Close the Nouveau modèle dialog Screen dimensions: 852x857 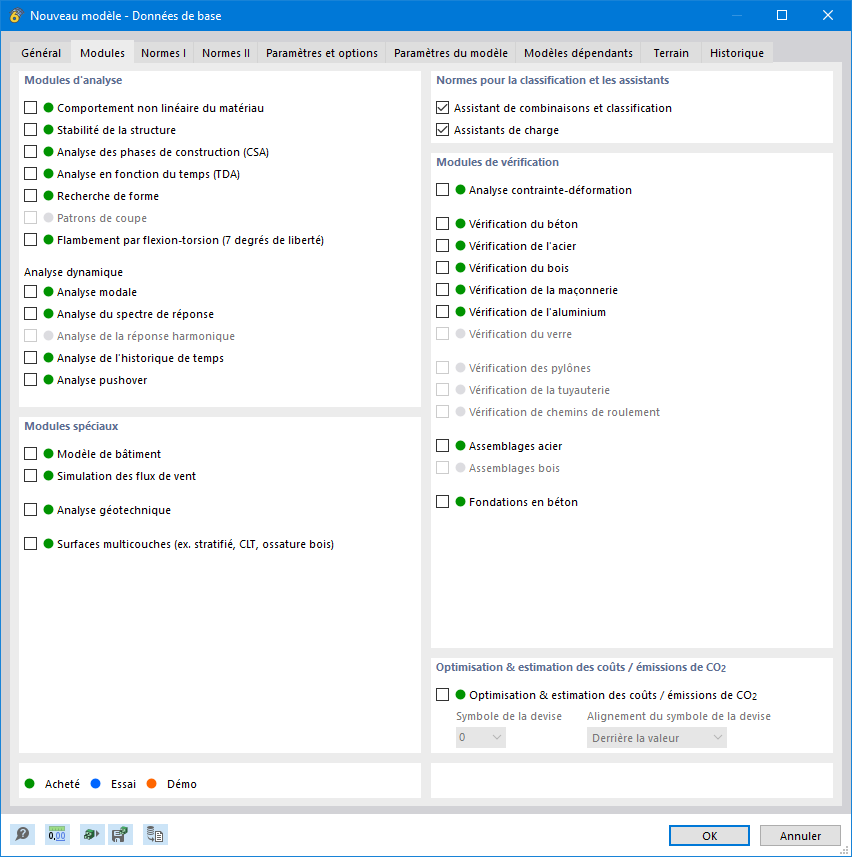(x=828, y=15)
